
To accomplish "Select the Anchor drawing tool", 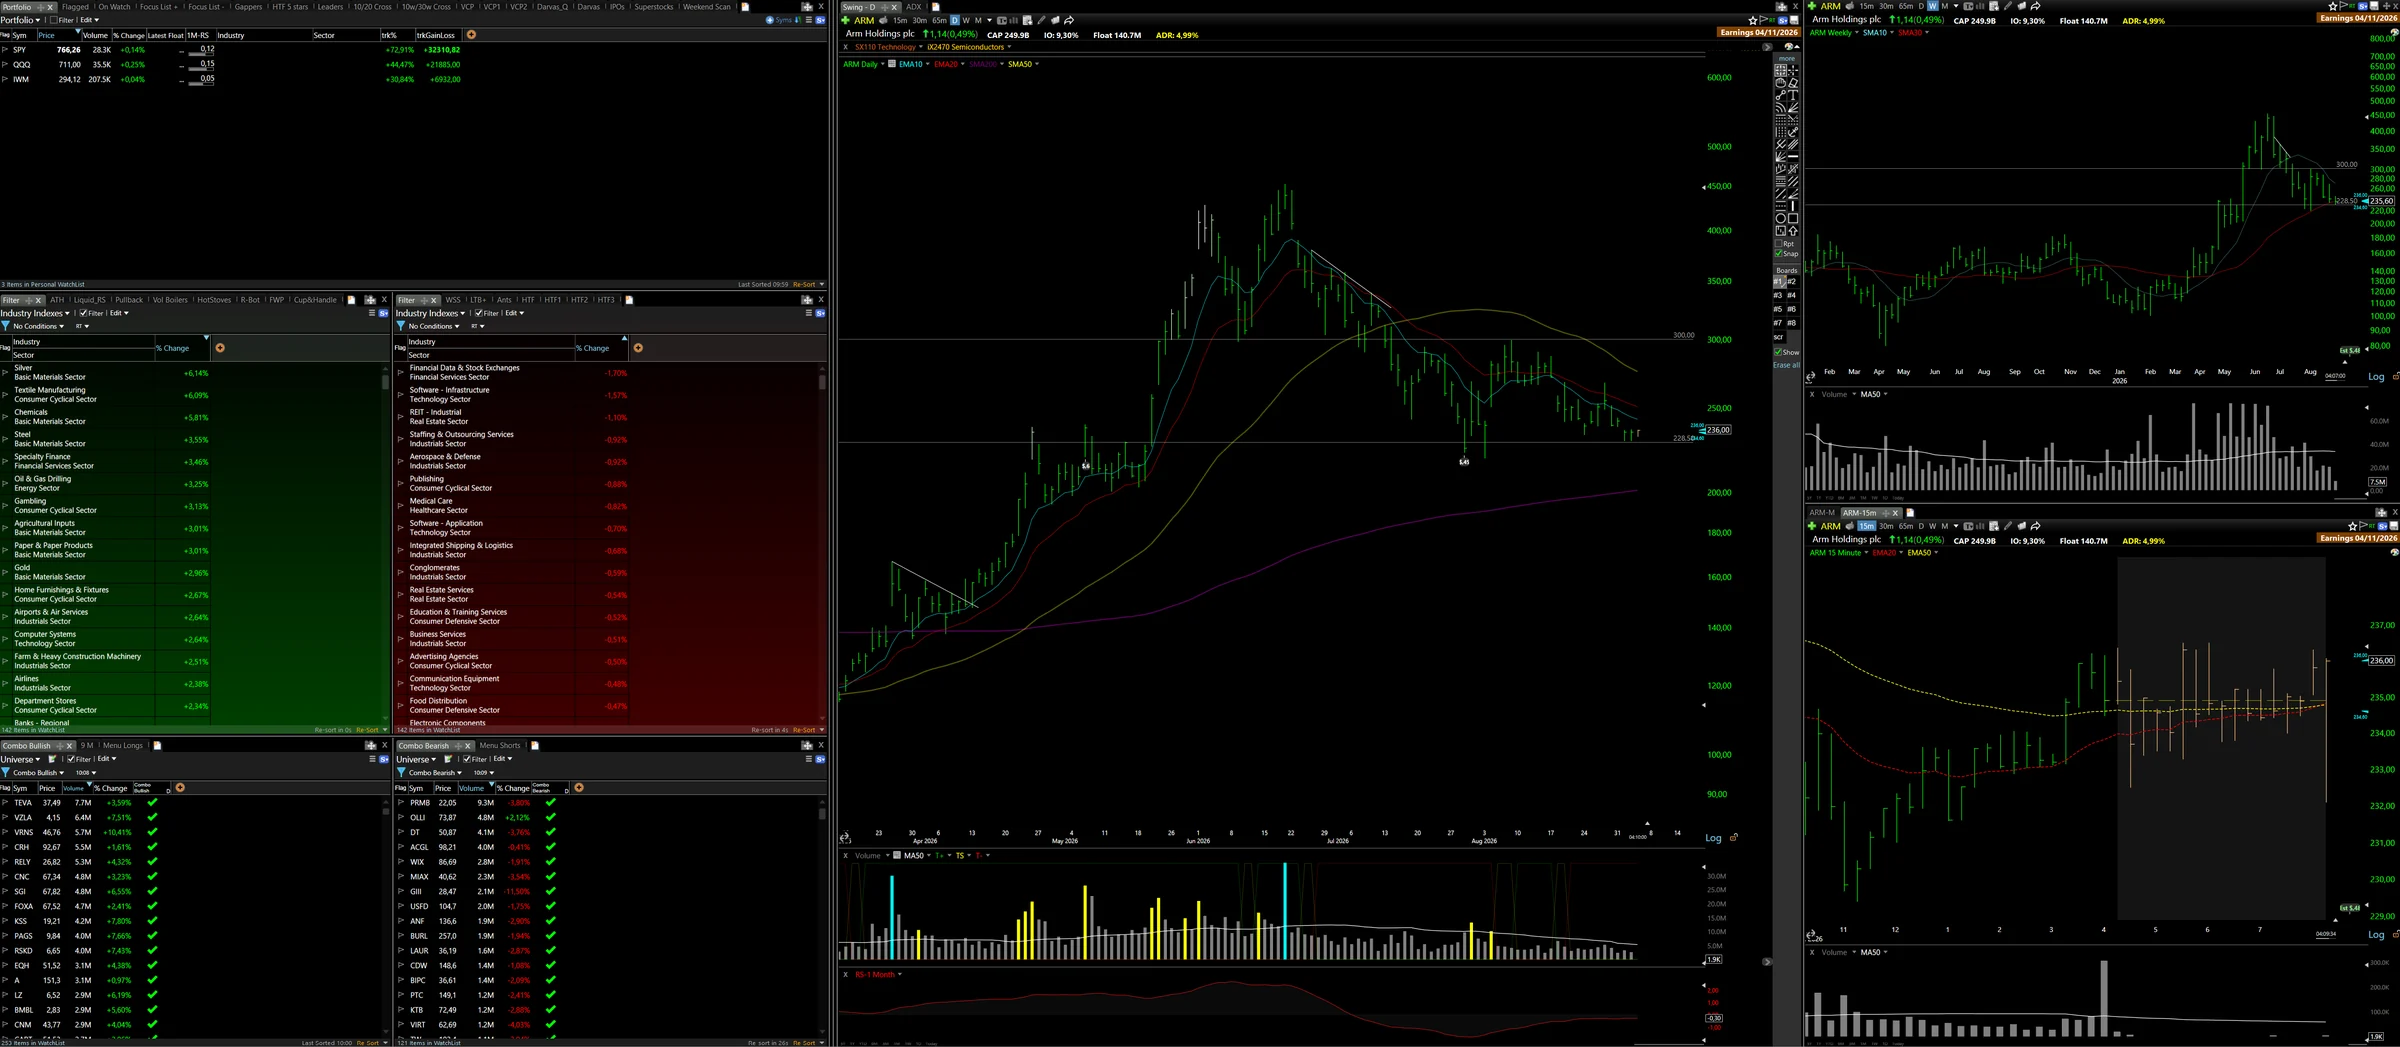I will click(x=1793, y=132).
